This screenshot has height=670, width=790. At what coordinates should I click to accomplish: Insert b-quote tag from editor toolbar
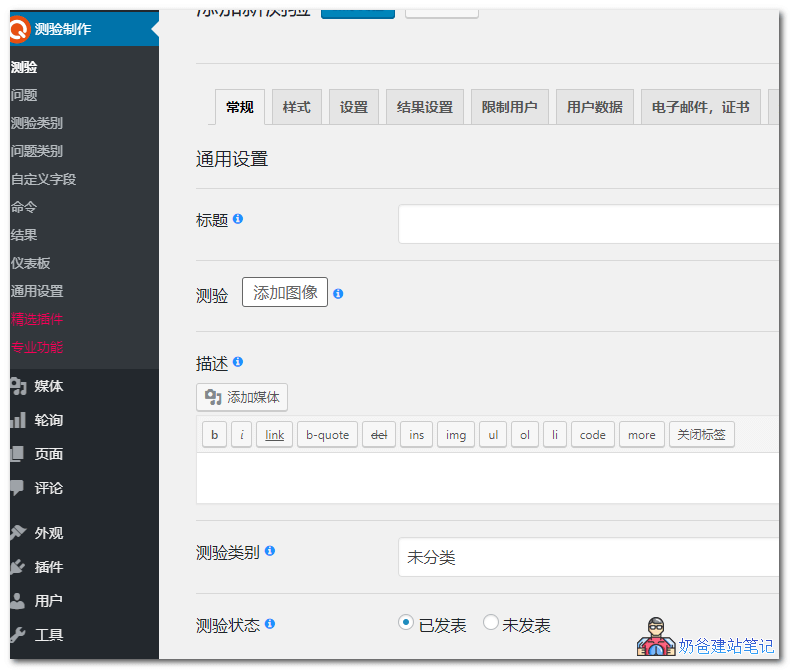(327, 435)
